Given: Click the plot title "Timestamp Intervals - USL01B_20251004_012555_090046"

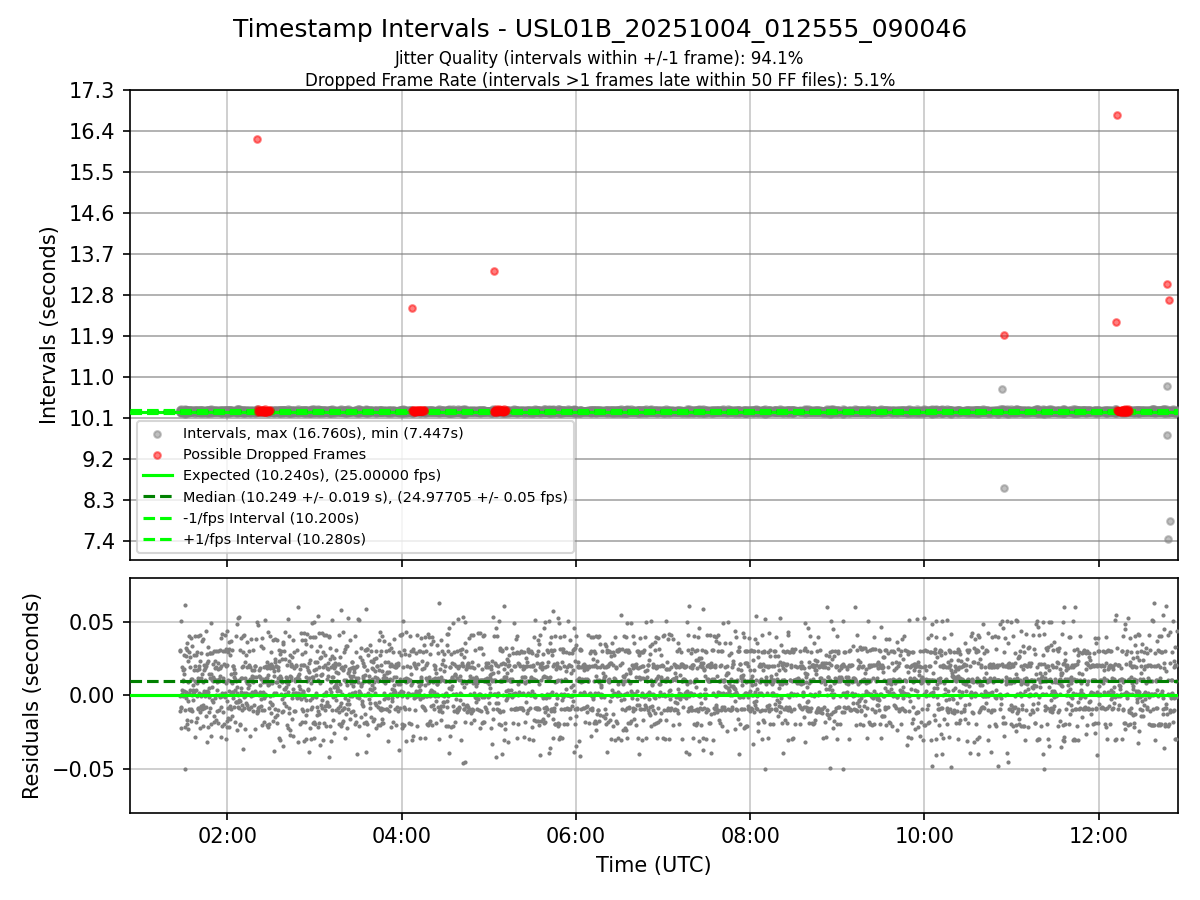Looking at the screenshot, I should pos(600,29).
